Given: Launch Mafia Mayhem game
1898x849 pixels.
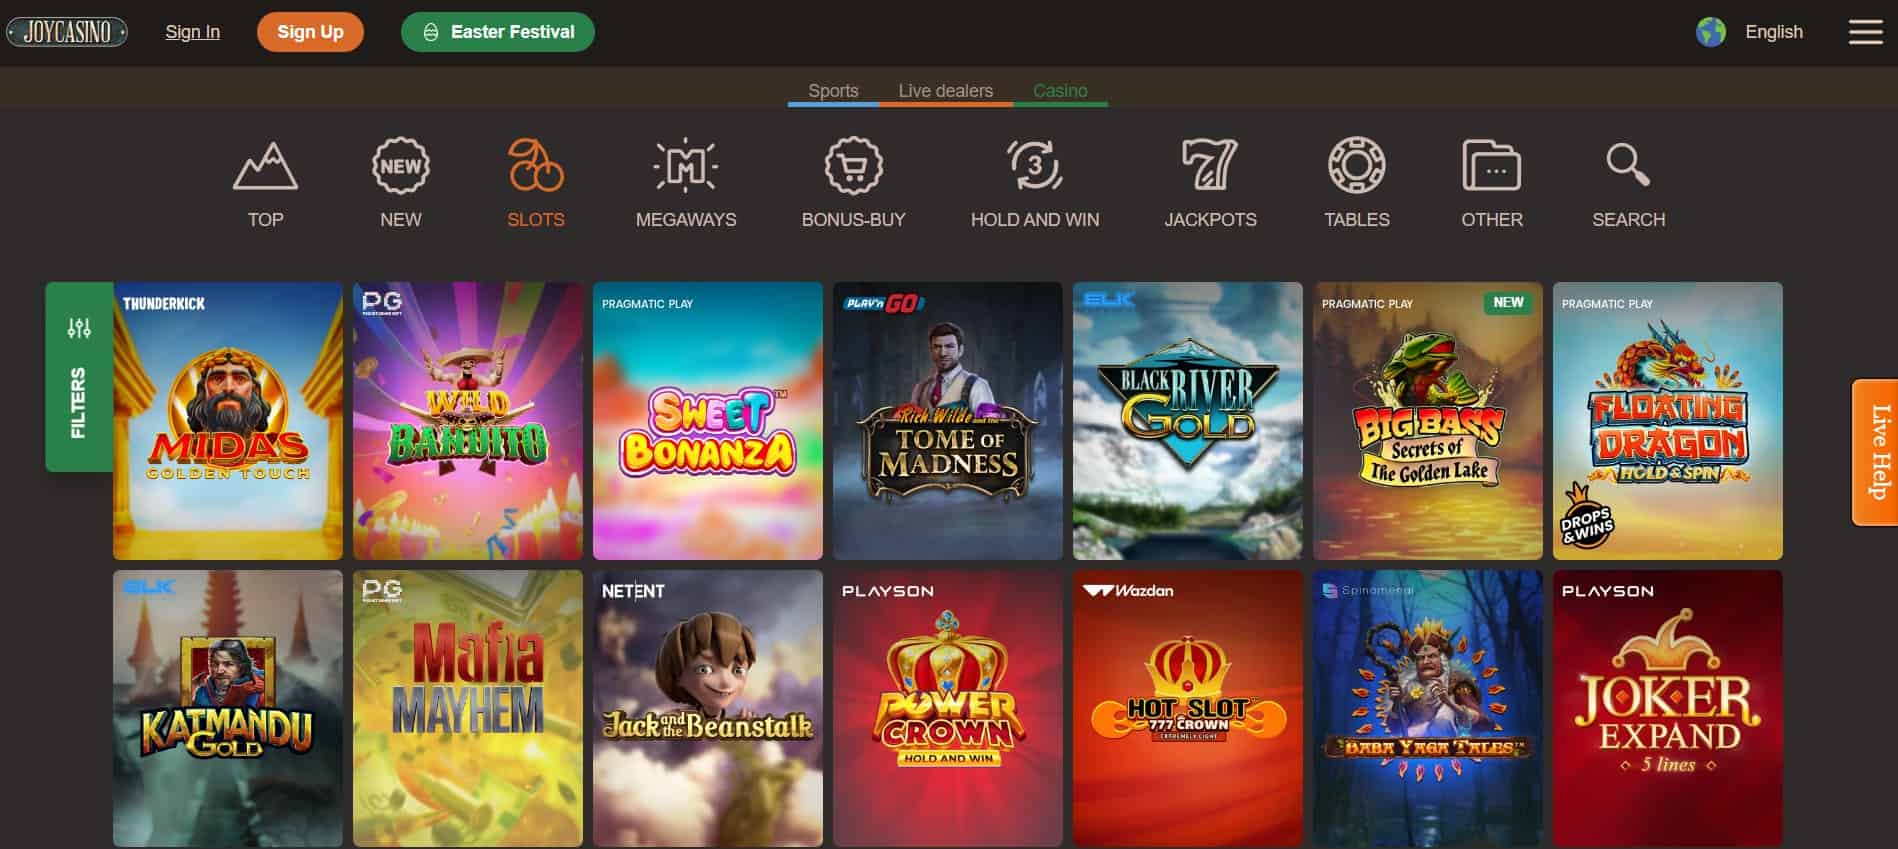Looking at the screenshot, I should coord(468,709).
